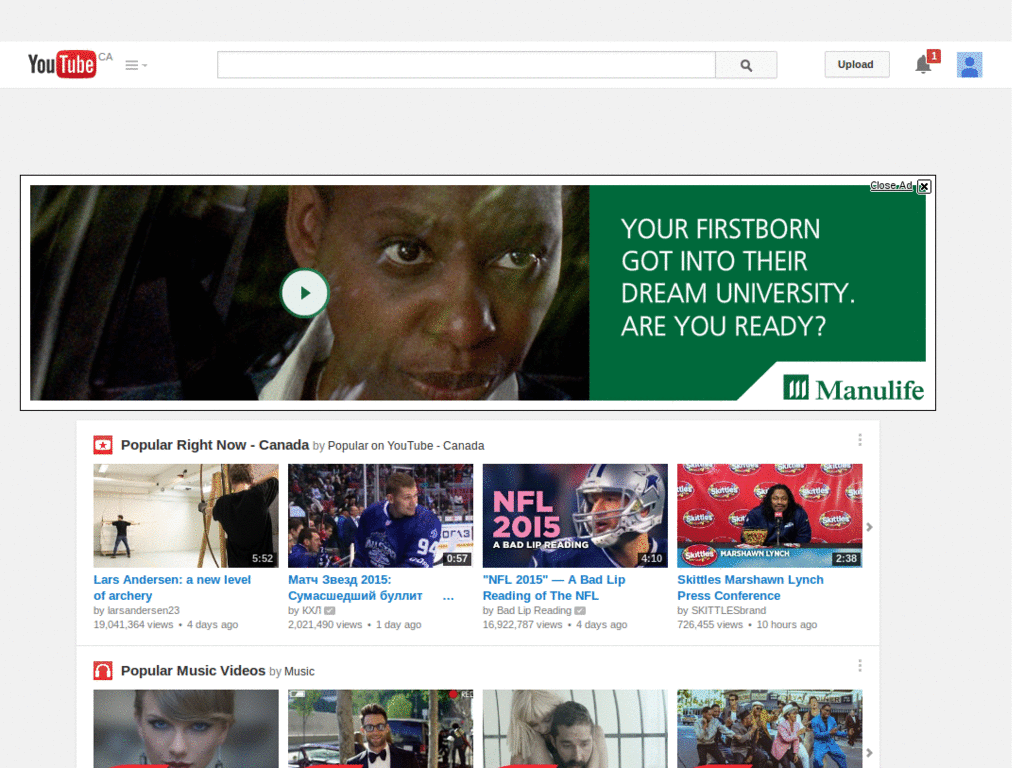Open Skittles Marshawn Lynch thumbnail
Image resolution: width=1024 pixels, height=768 pixels.
click(770, 515)
